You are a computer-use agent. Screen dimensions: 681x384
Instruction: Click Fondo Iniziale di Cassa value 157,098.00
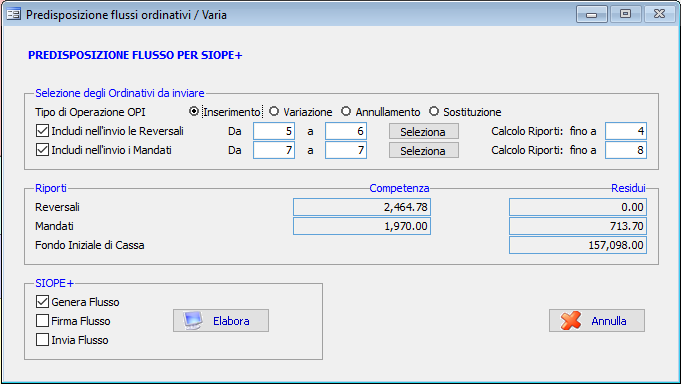point(578,245)
